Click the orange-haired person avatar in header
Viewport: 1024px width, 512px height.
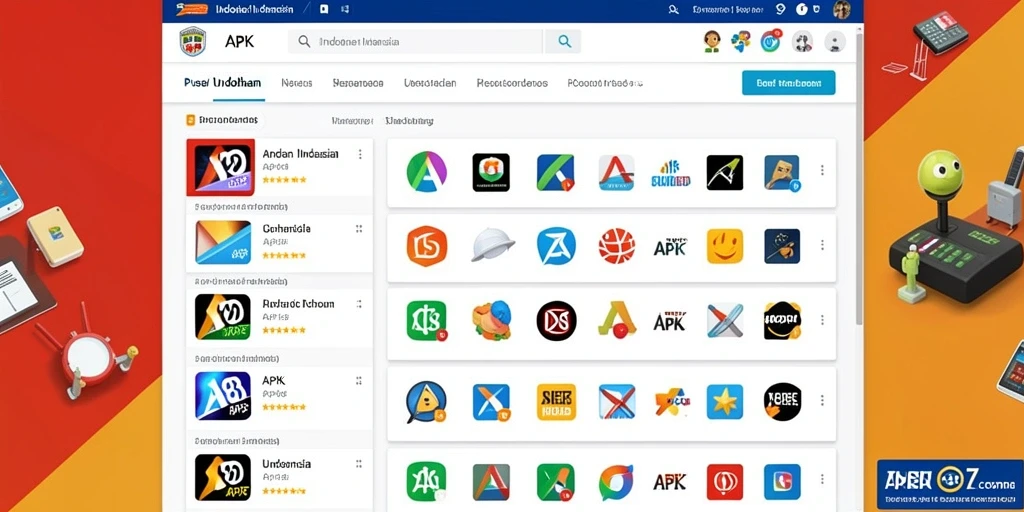pyautogui.click(x=711, y=42)
